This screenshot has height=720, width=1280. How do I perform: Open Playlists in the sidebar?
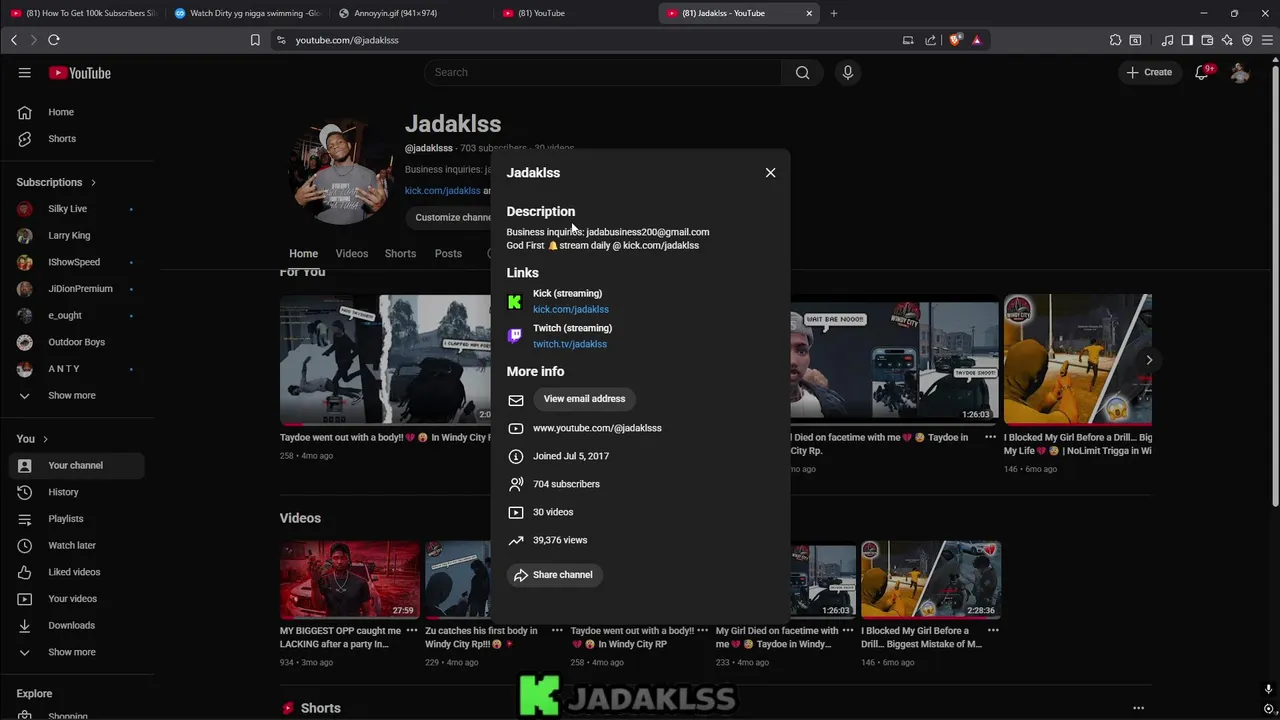[77, 519]
